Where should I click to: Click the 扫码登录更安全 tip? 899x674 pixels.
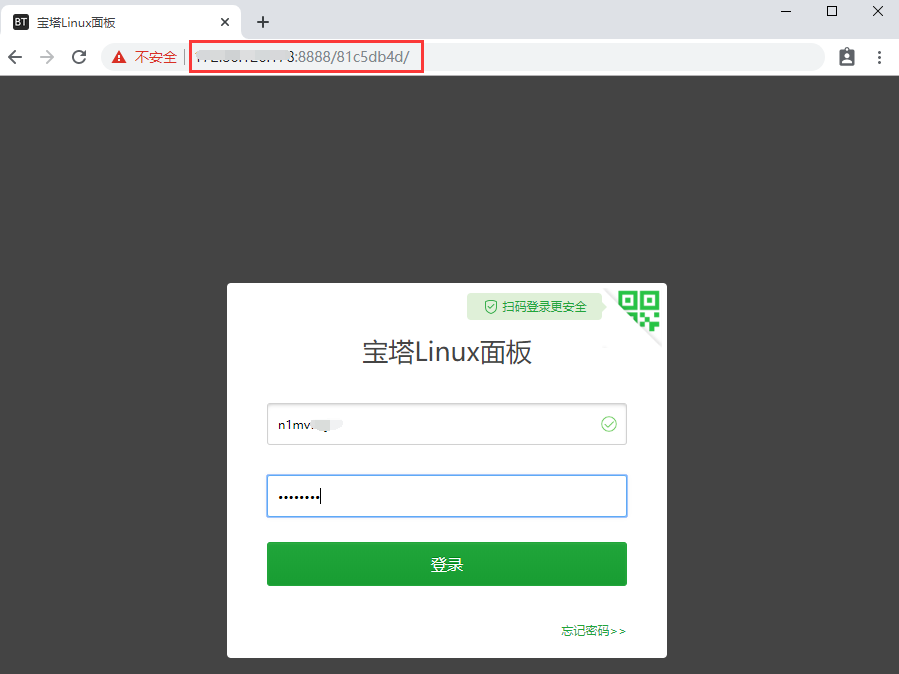click(x=534, y=307)
